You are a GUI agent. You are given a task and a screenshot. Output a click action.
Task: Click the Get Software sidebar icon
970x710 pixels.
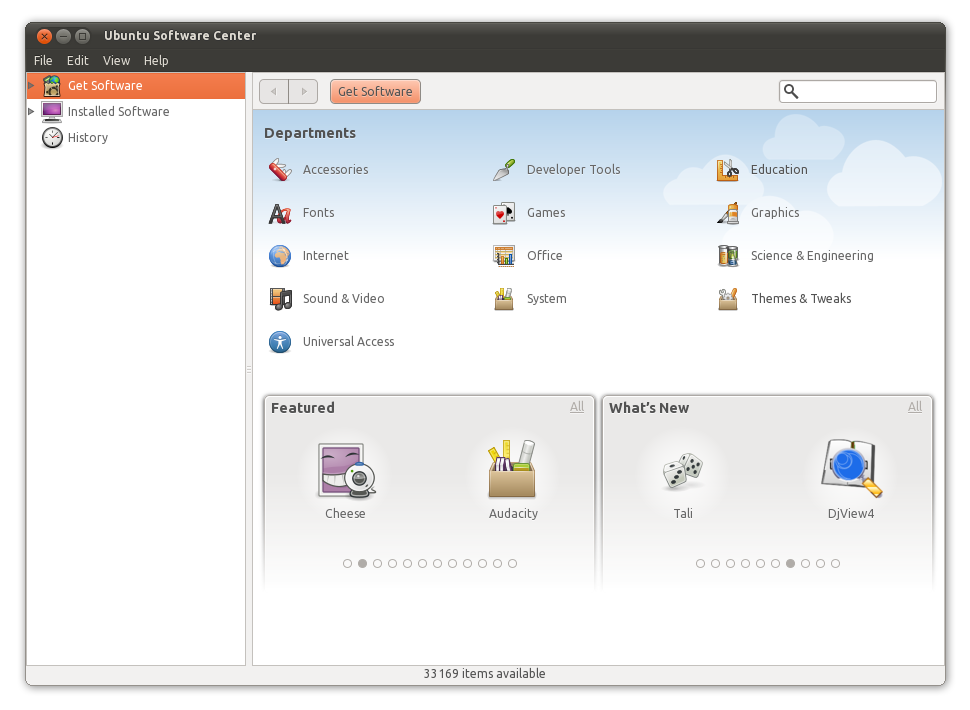(x=52, y=86)
